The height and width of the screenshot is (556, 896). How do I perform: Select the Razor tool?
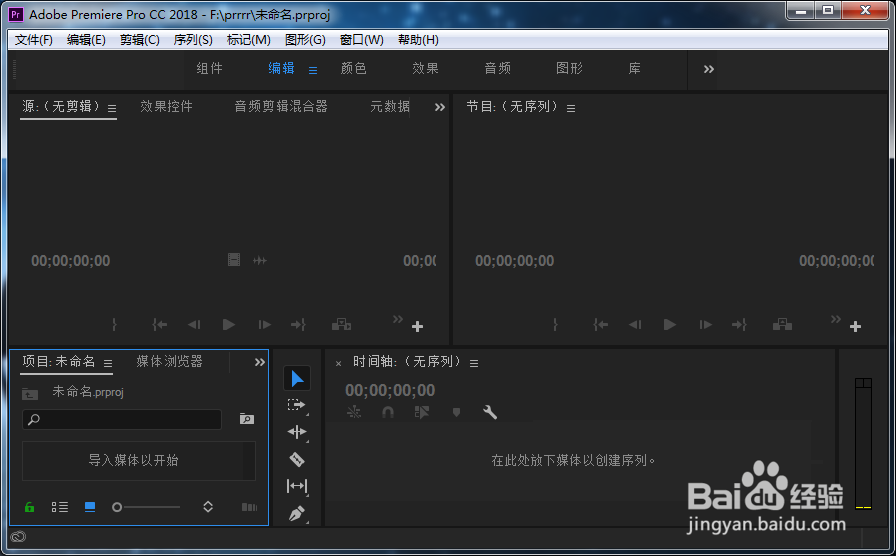pos(297,459)
